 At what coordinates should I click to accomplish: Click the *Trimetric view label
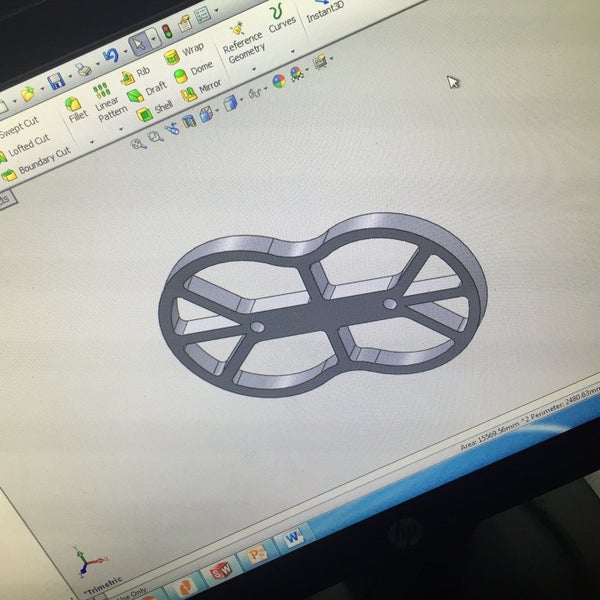(104, 586)
